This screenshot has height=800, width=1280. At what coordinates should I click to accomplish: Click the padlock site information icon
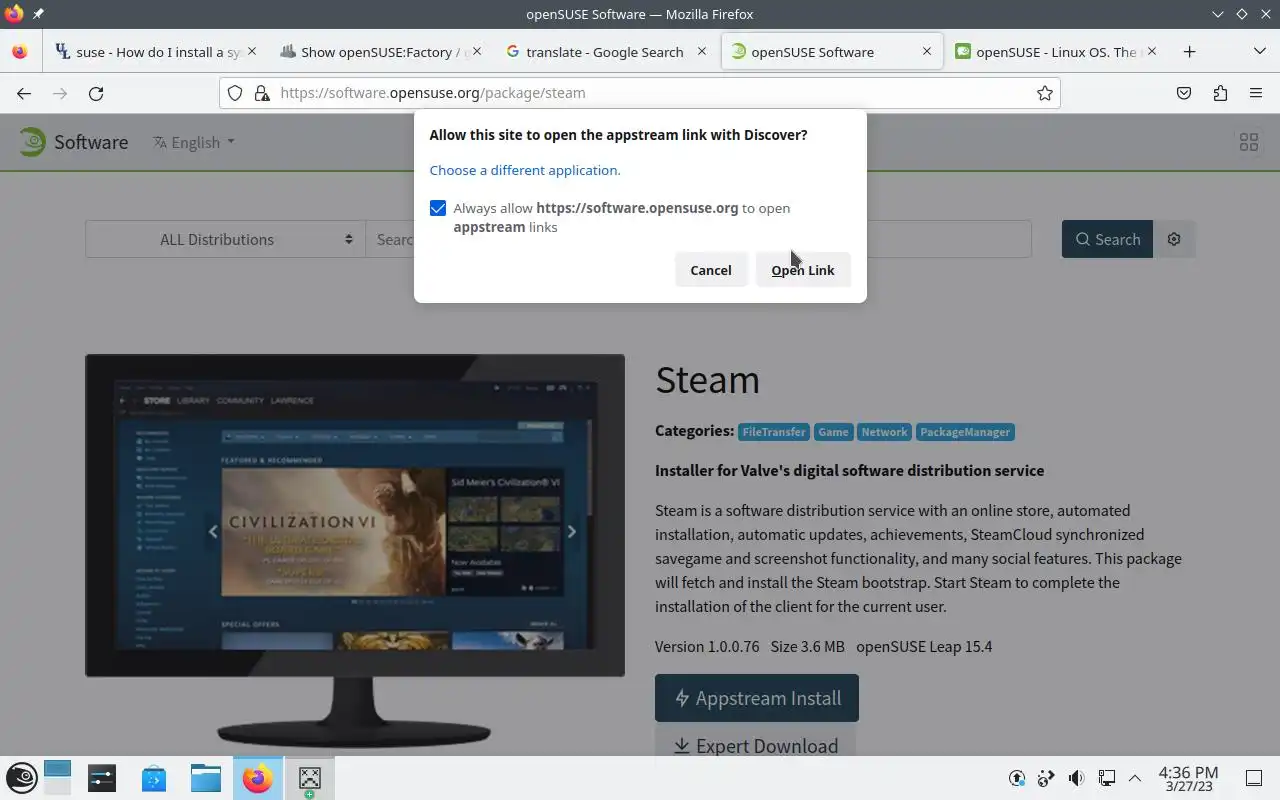point(261,93)
